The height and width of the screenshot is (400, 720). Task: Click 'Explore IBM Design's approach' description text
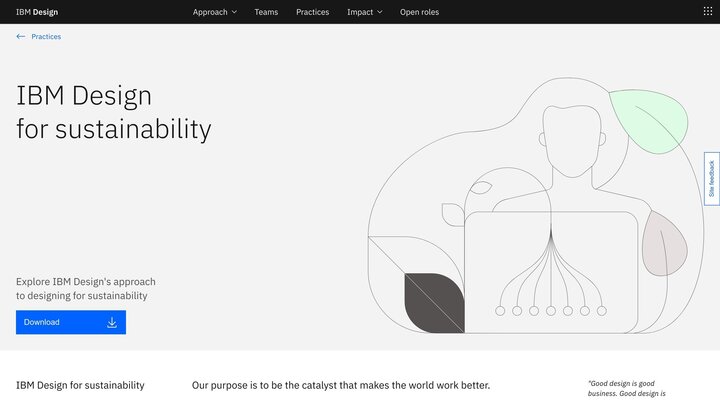click(x=86, y=288)
